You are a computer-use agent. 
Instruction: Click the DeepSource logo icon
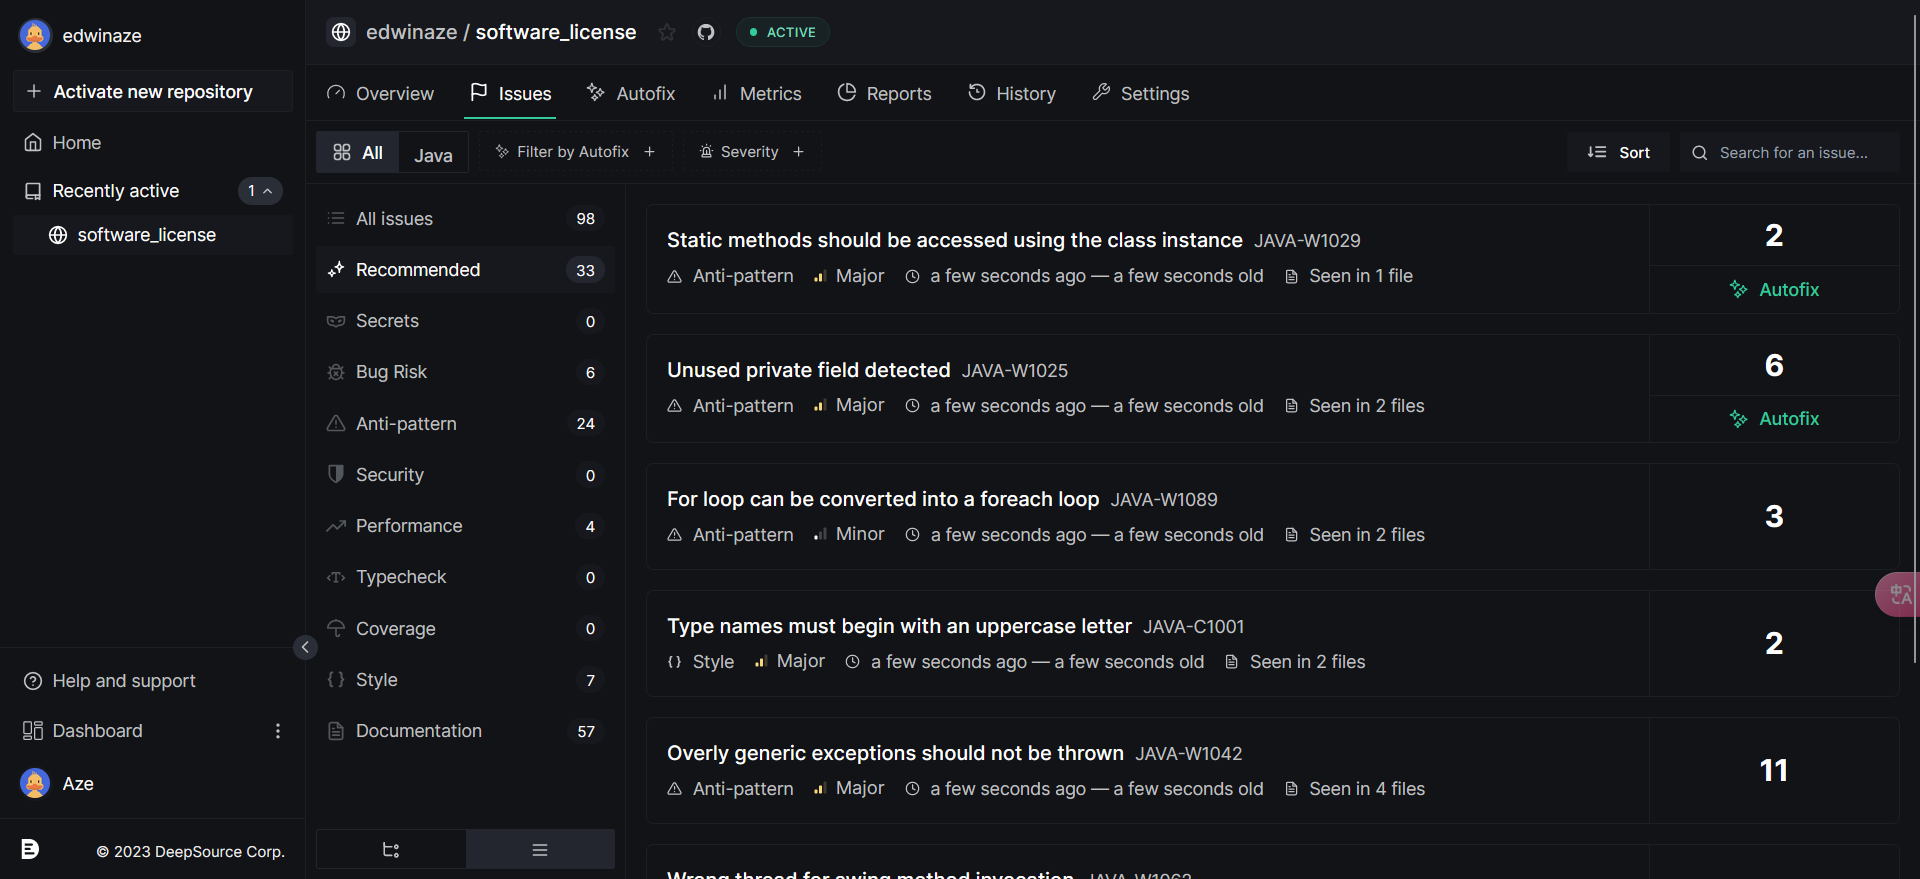pos(30,849)
